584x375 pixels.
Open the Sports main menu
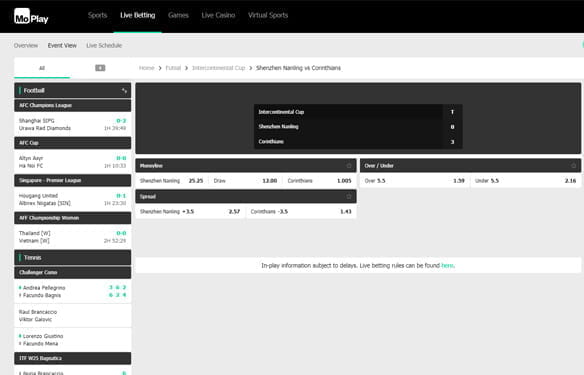click(98, 15)
